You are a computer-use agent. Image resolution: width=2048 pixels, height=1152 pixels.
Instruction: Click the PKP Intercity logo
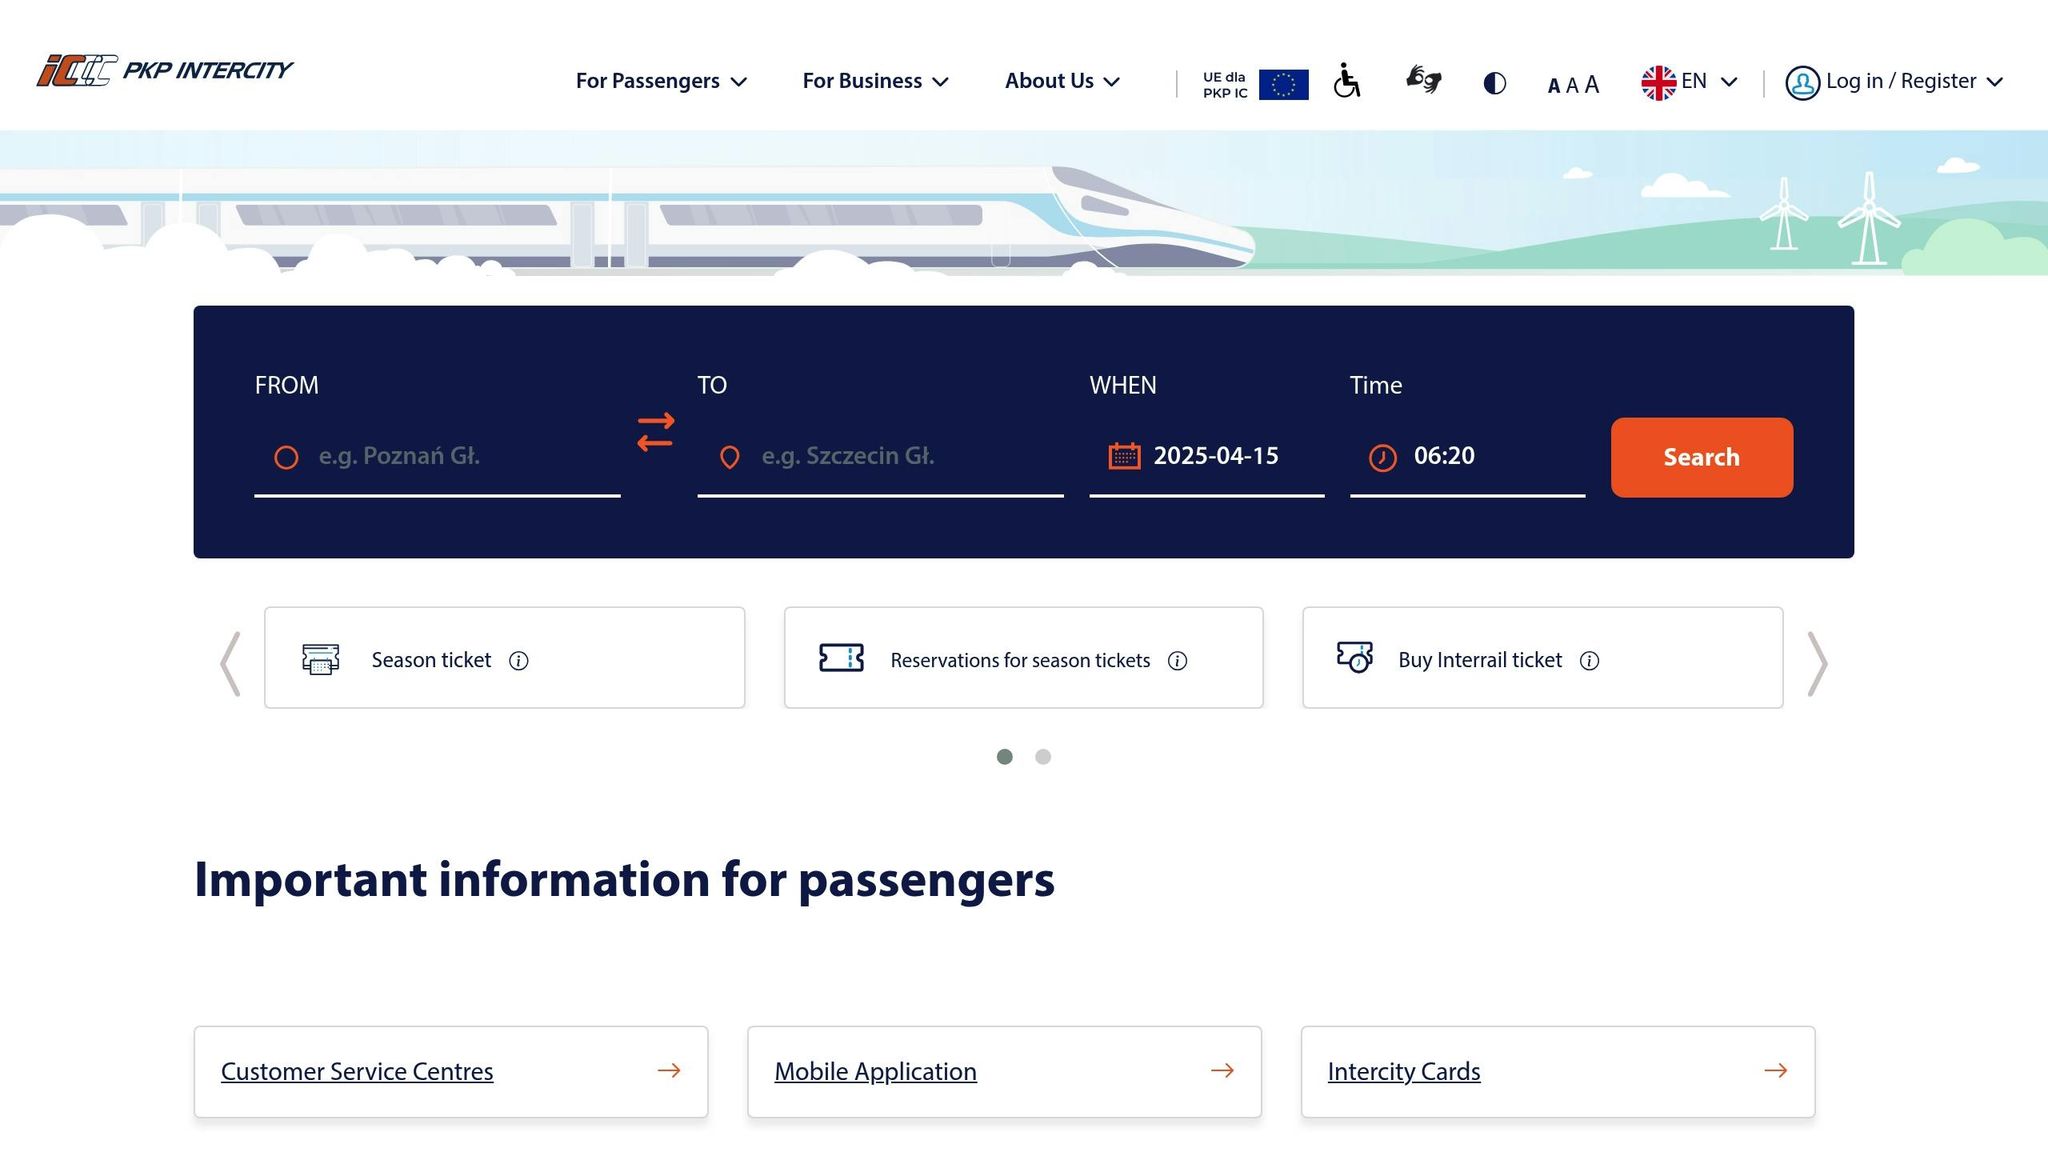tap(165, 70)
